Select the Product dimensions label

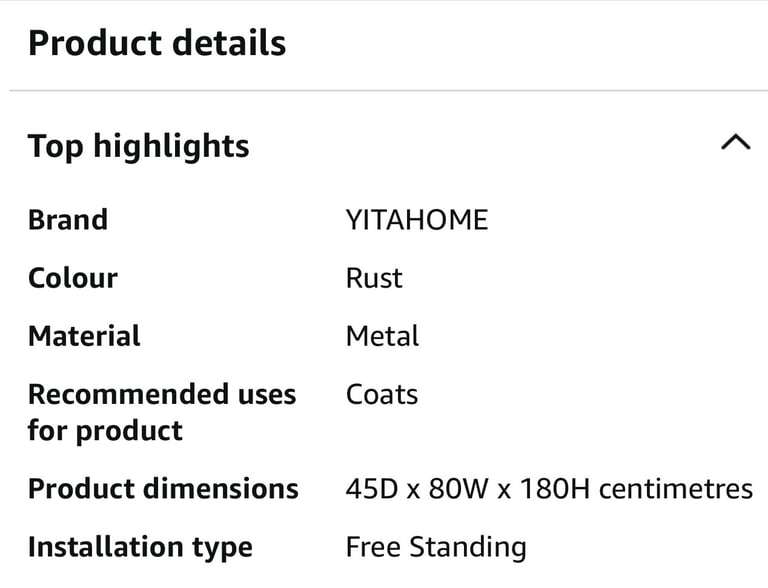(163, 489)
